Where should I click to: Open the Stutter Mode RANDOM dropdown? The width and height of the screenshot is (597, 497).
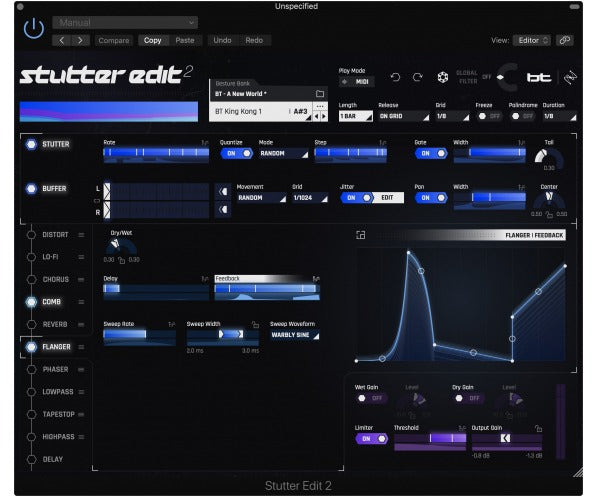283,153
